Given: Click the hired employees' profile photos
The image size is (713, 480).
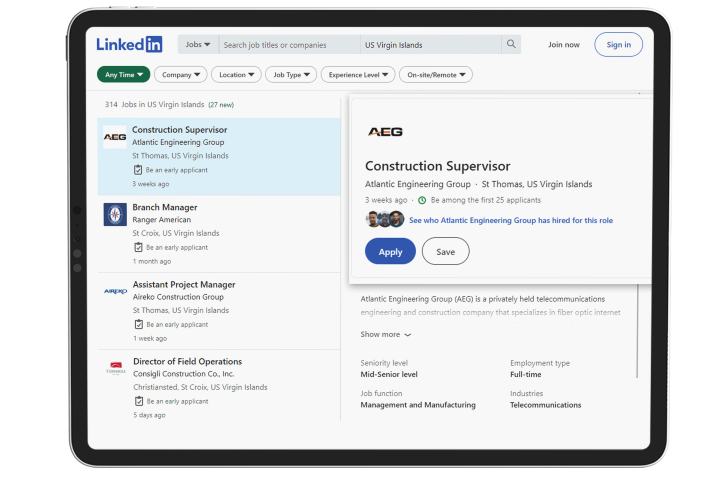Looking at the screenshot, I should (385, 220).
